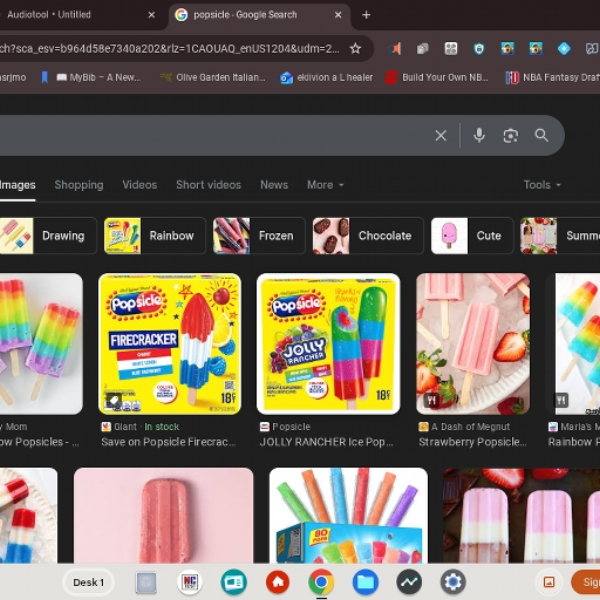
Task: Click the blue diamond extension icon
Action: click(x=564, y=49)
